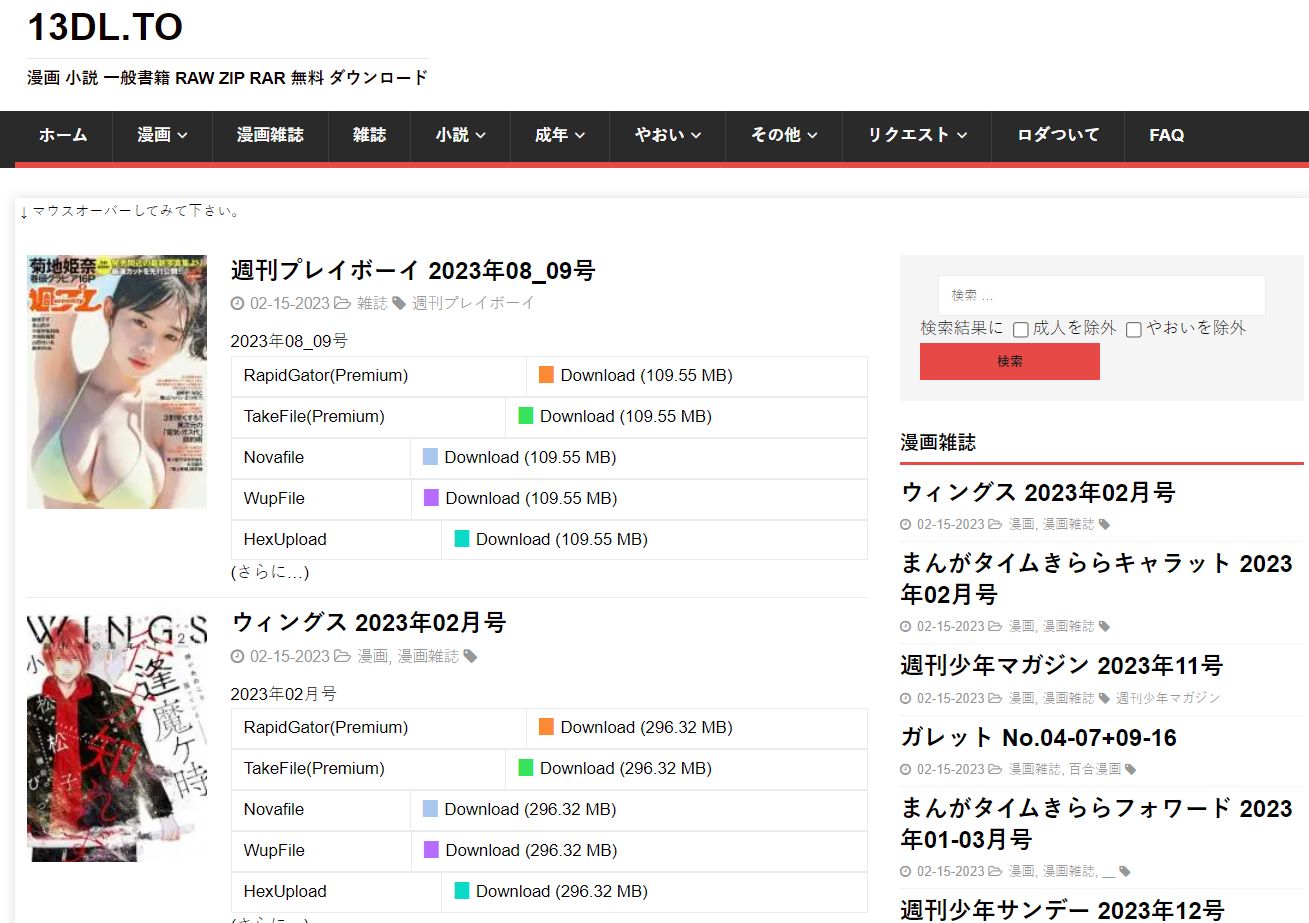Enable the 成人を除外 checkbox

point(1020,329)
